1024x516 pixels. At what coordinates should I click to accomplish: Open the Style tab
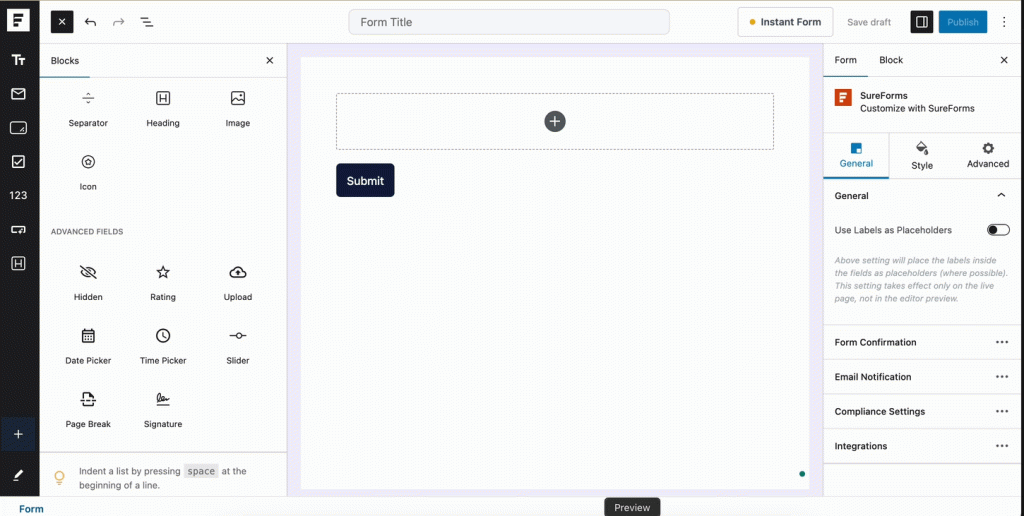(922, 156)
